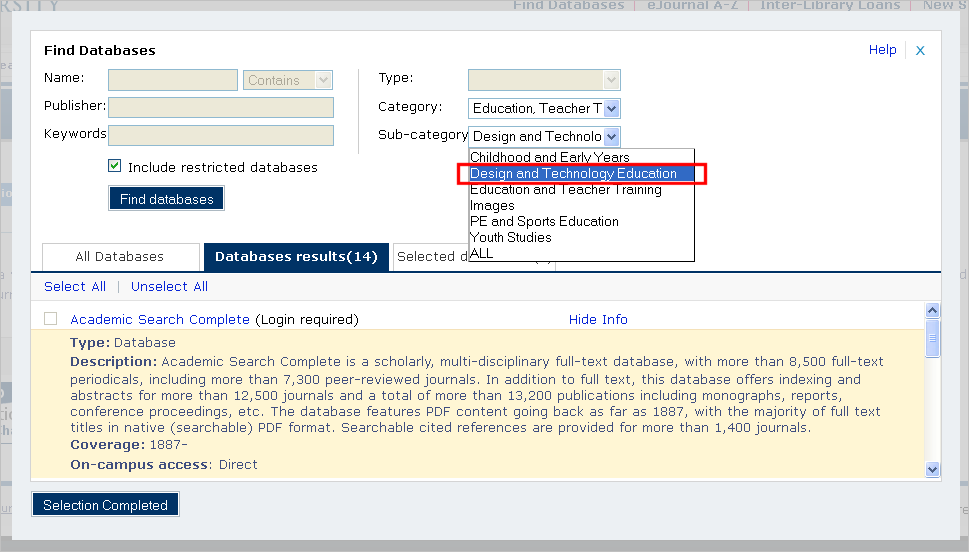This screenshot has width=969, height=552.
Task: Click the Selection Completed button
Action: coord(105,505)
